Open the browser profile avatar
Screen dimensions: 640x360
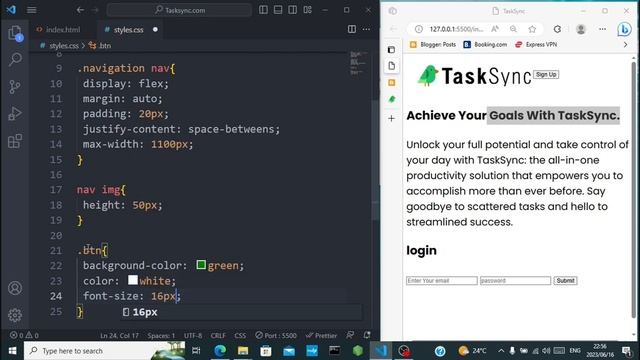pos(581,29)
